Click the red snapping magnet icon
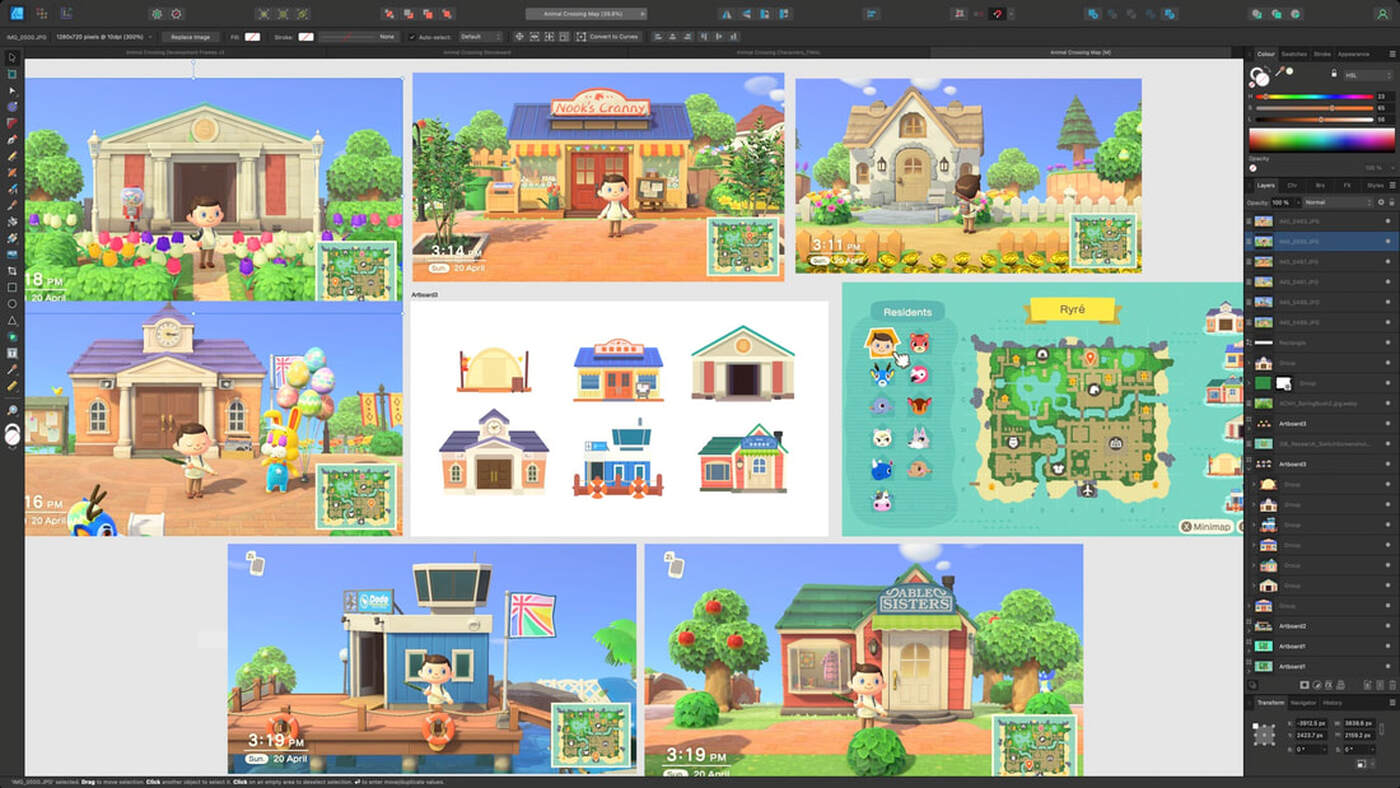 [997, 14]
